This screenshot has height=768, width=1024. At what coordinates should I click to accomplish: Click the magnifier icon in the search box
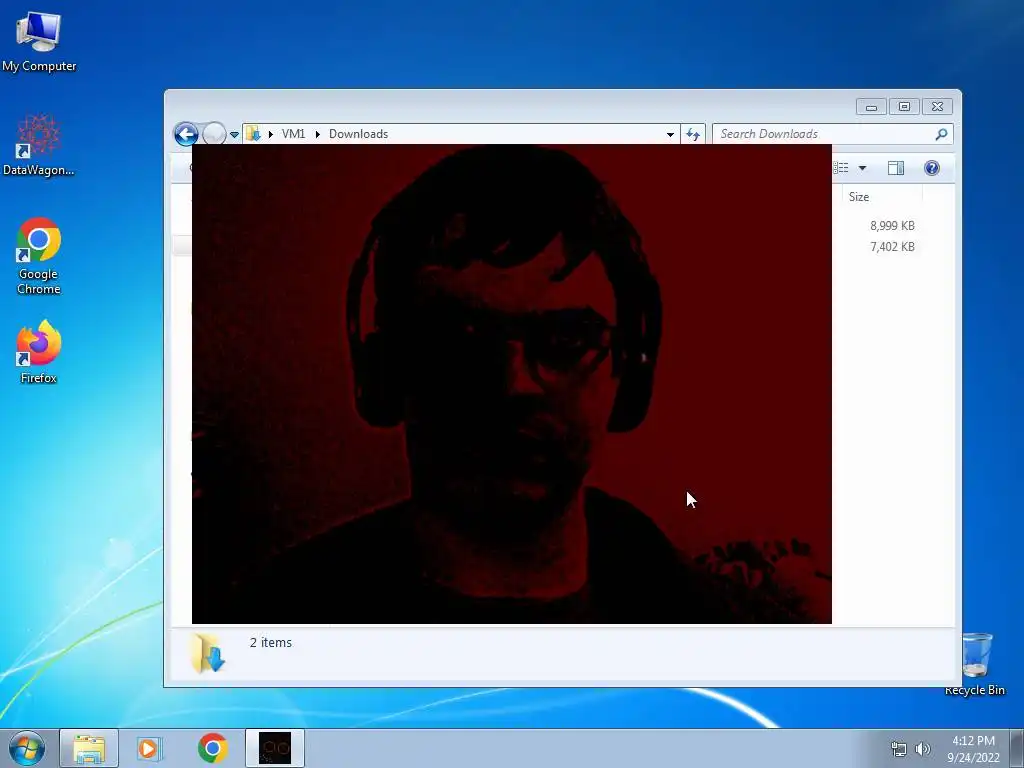pyautogui.click(x=941, y=134)
